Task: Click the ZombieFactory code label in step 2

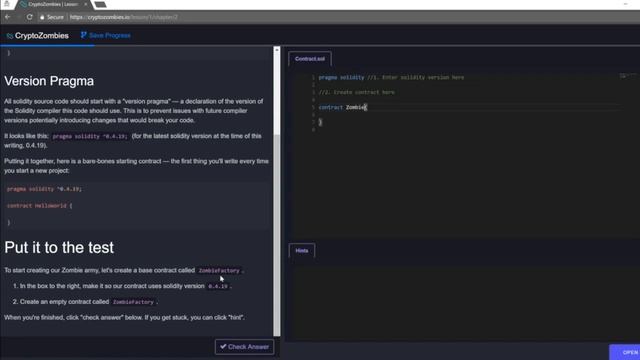Action: [133, 302]
